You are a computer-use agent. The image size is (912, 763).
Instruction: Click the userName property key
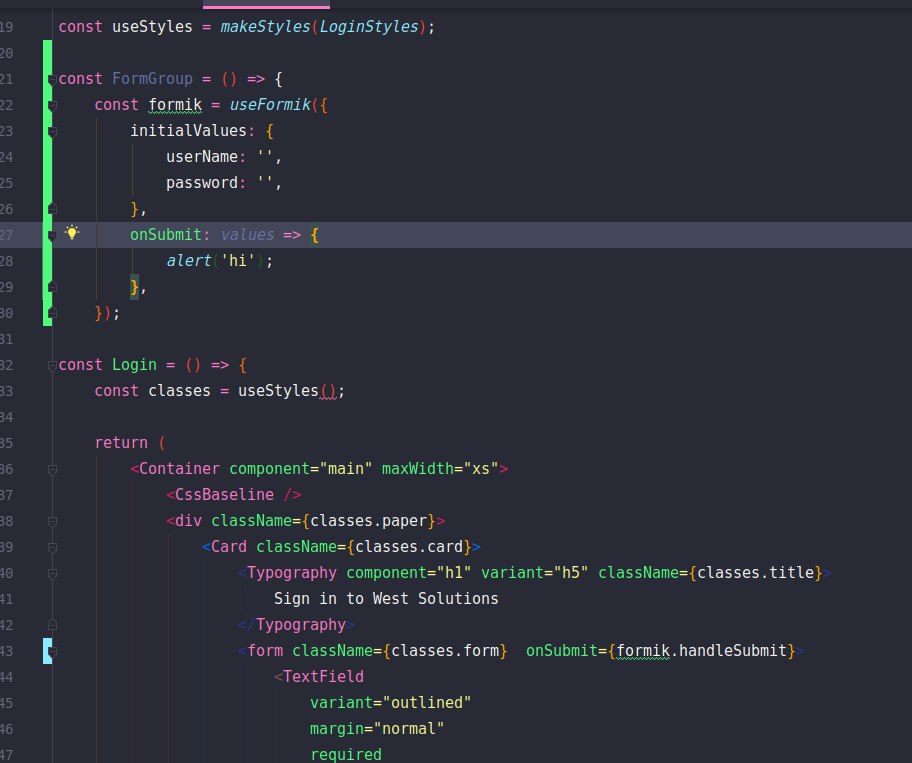[x=202, y=156]
